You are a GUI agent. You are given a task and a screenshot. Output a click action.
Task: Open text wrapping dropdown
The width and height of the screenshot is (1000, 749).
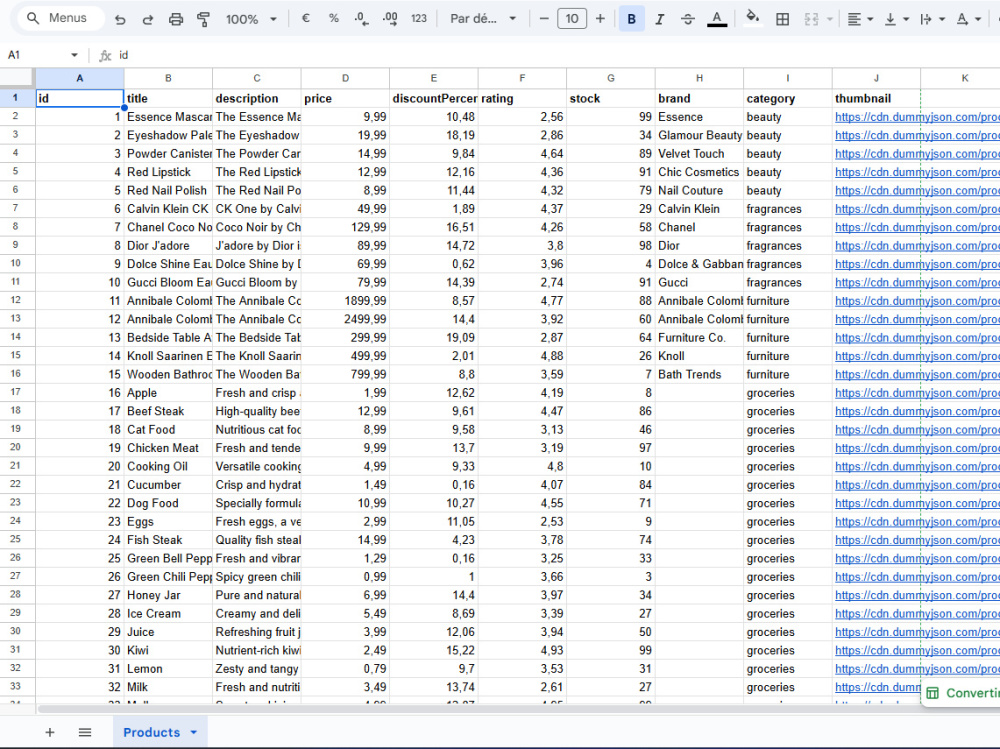932,19
